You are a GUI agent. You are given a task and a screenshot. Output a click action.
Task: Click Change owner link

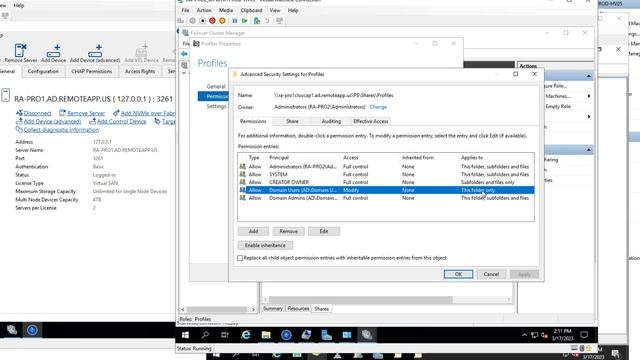click(x=378, y=107)
